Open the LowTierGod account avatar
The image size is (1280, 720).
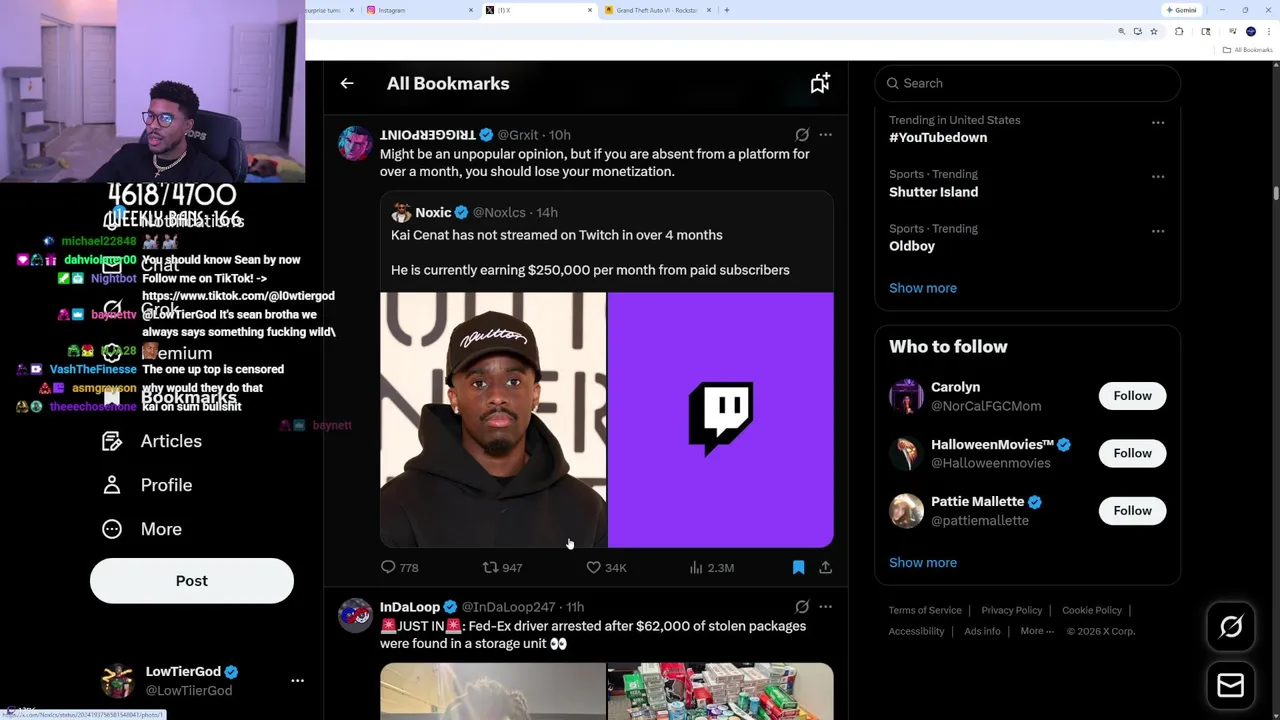tap(118, 681)
